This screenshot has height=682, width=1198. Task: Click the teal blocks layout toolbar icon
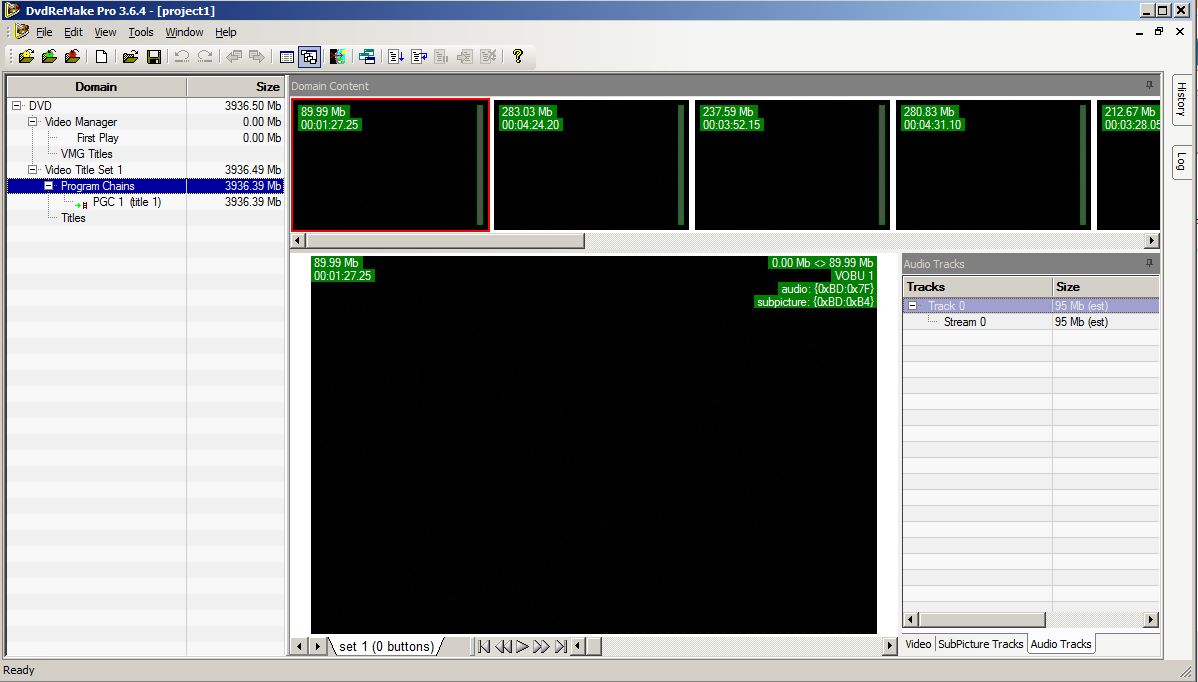point(367,57)
